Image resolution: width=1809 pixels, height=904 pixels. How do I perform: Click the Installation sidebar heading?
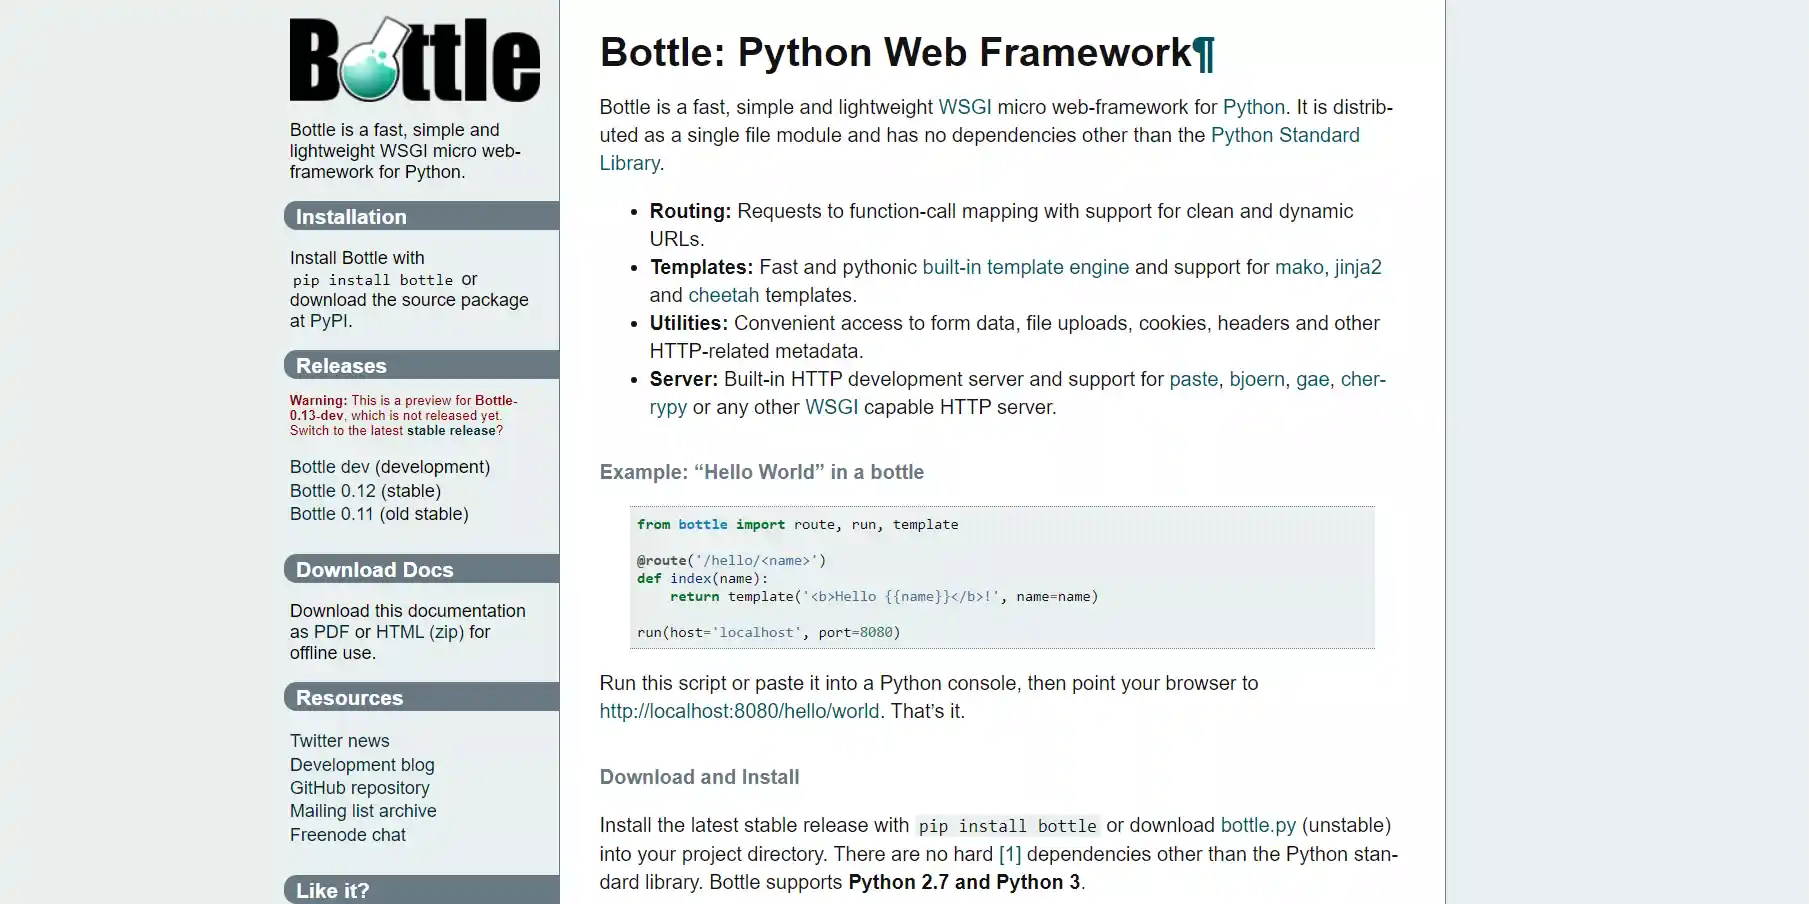pyautogui.click(x=421, y=216)
